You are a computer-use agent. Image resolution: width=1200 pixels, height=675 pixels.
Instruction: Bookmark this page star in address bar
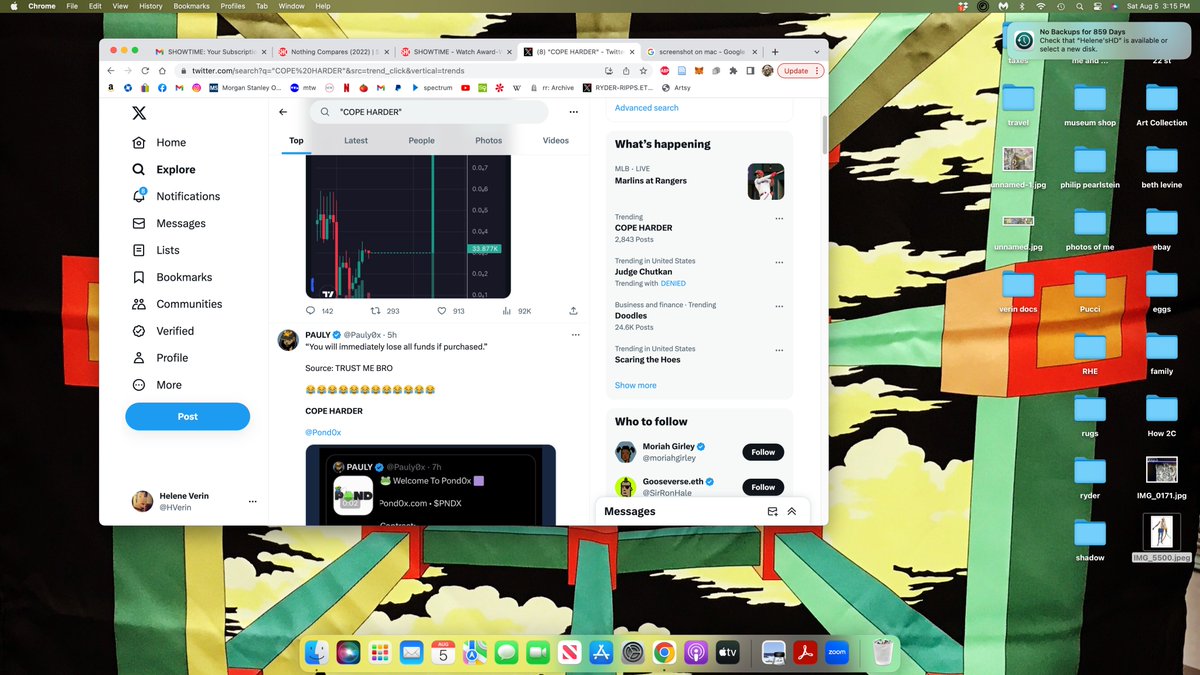643,71
